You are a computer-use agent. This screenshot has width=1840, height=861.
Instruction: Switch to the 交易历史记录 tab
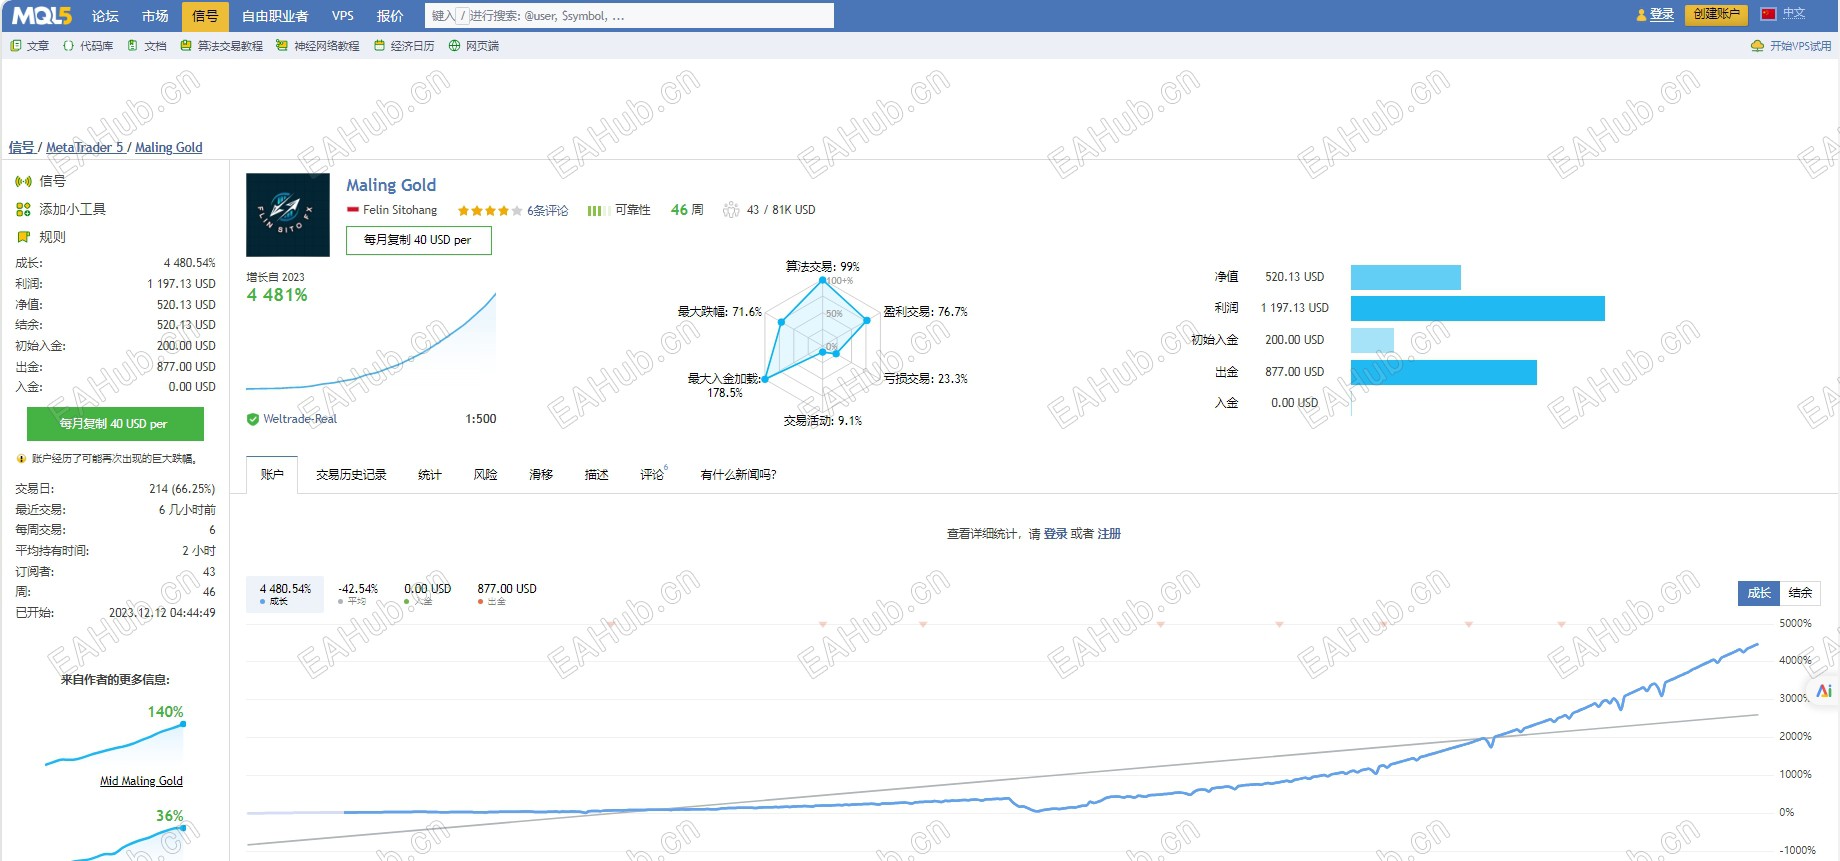tap(351, 474)
